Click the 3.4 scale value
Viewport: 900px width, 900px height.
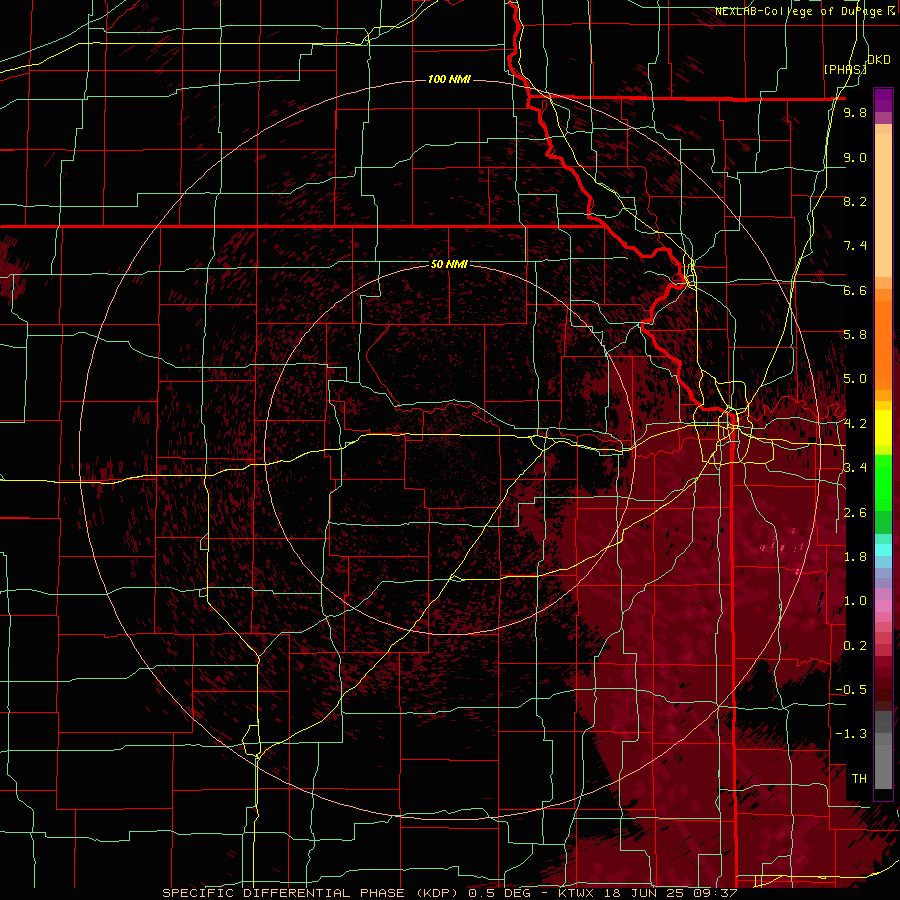click(855, 468)
